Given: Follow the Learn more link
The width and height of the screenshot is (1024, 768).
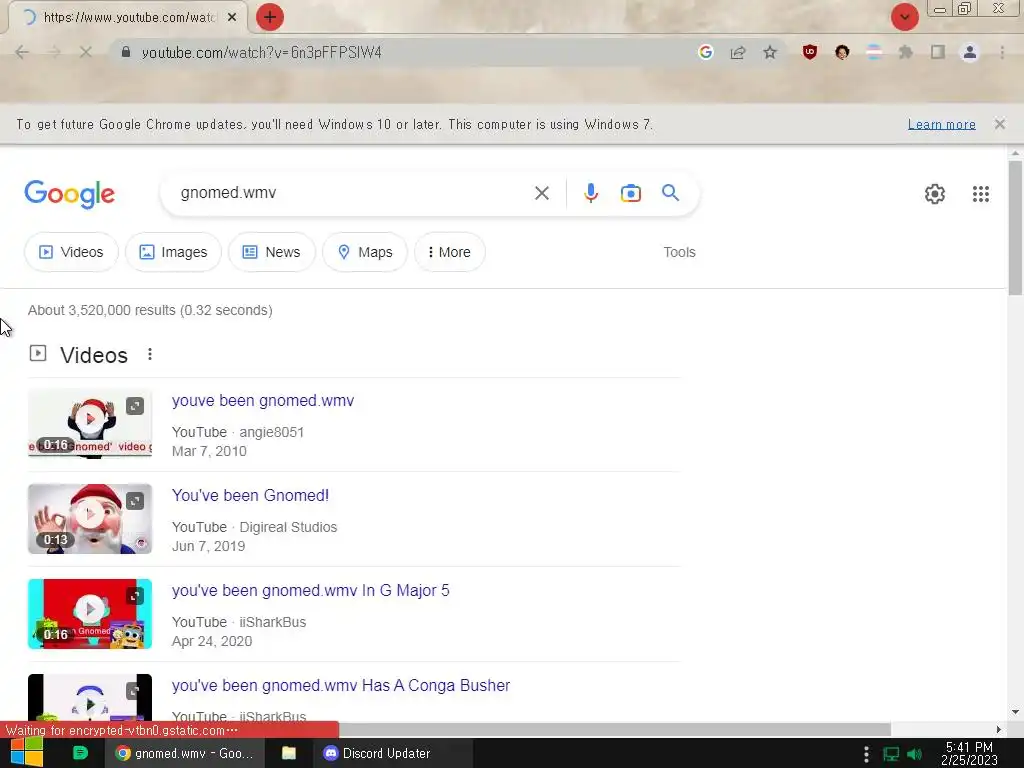Looking at the screenshot, I should (x=941, y=124).
